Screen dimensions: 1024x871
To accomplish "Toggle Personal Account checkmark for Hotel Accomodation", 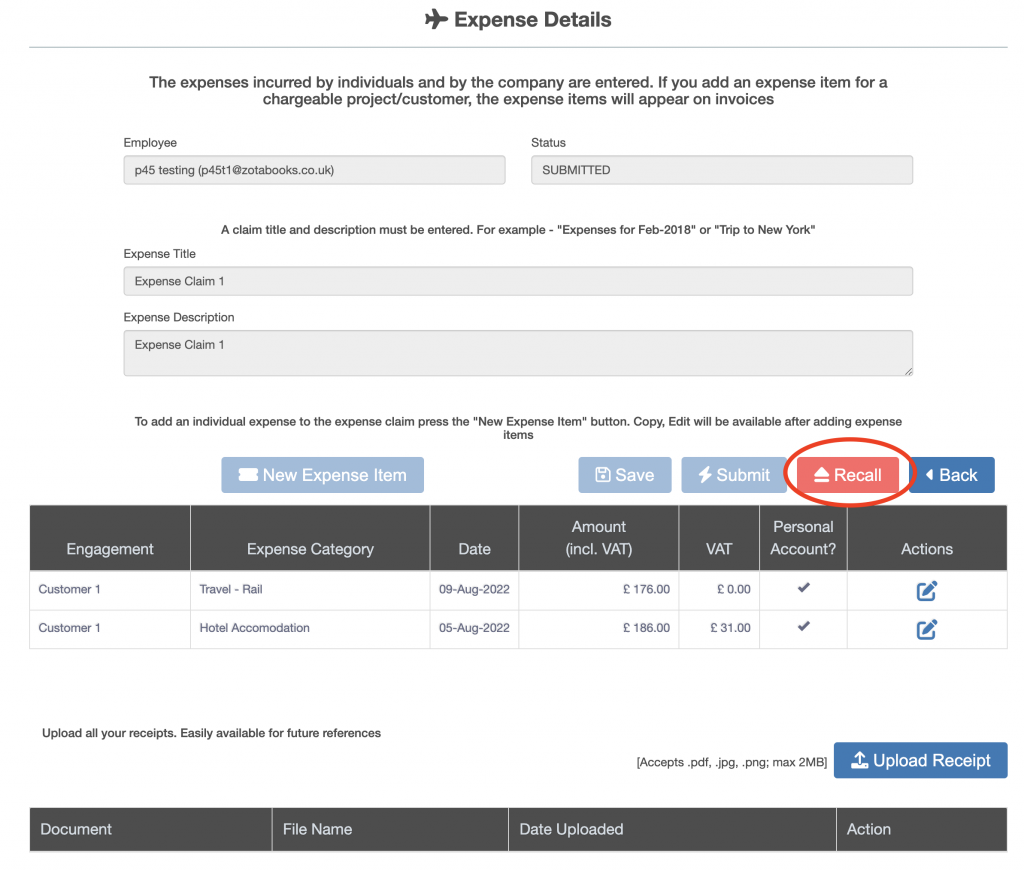I will [803, 627].
